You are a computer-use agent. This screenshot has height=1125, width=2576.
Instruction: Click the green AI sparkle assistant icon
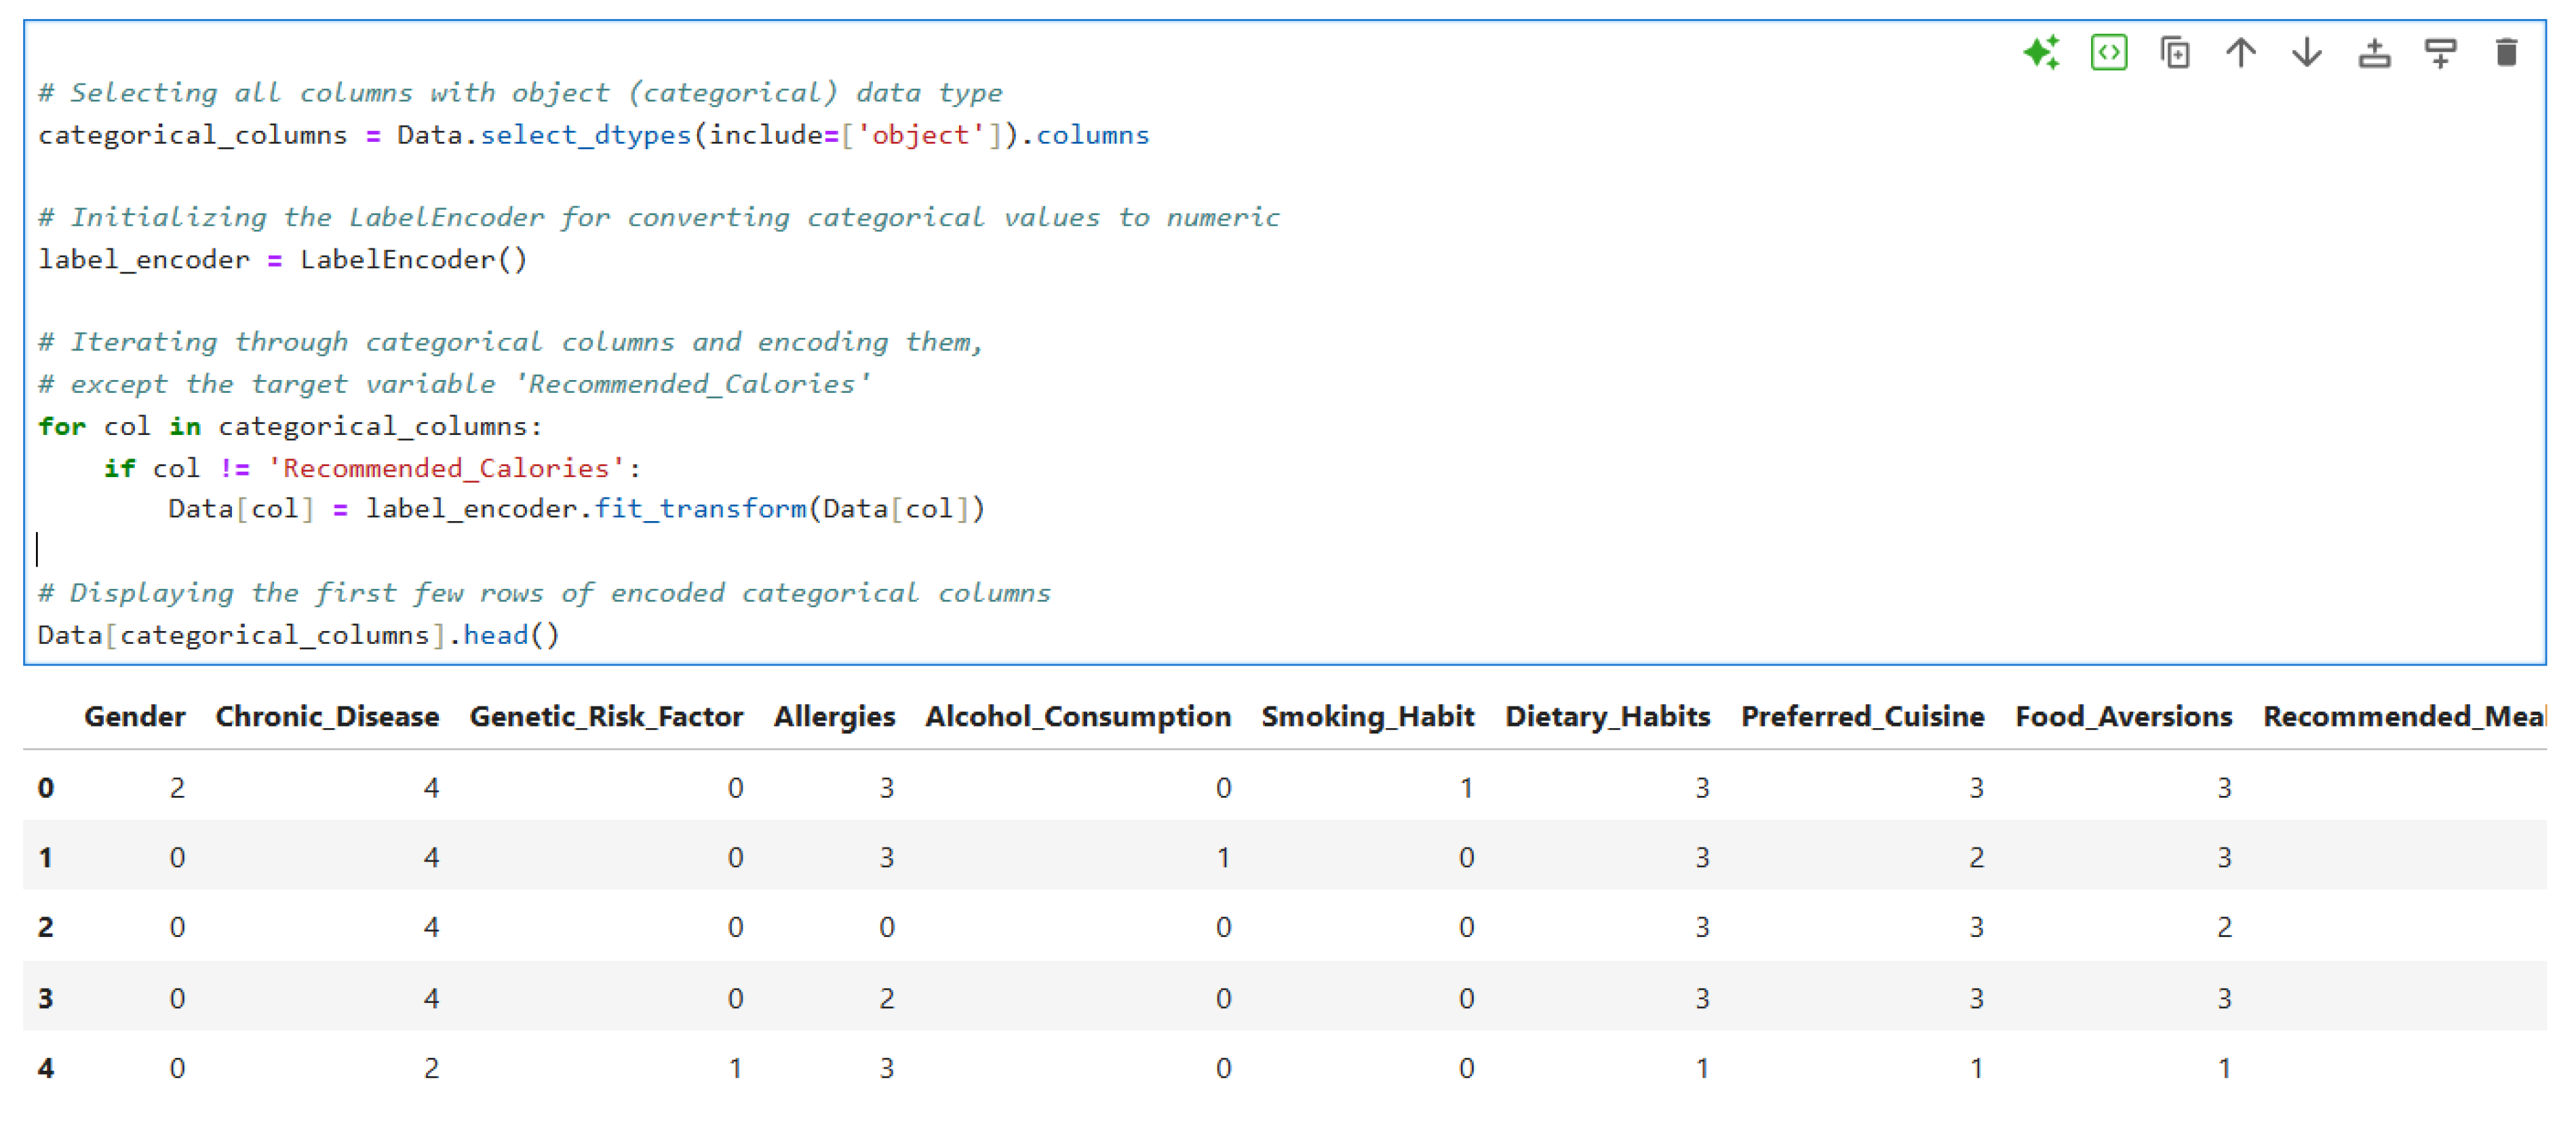click(2041, 52)
